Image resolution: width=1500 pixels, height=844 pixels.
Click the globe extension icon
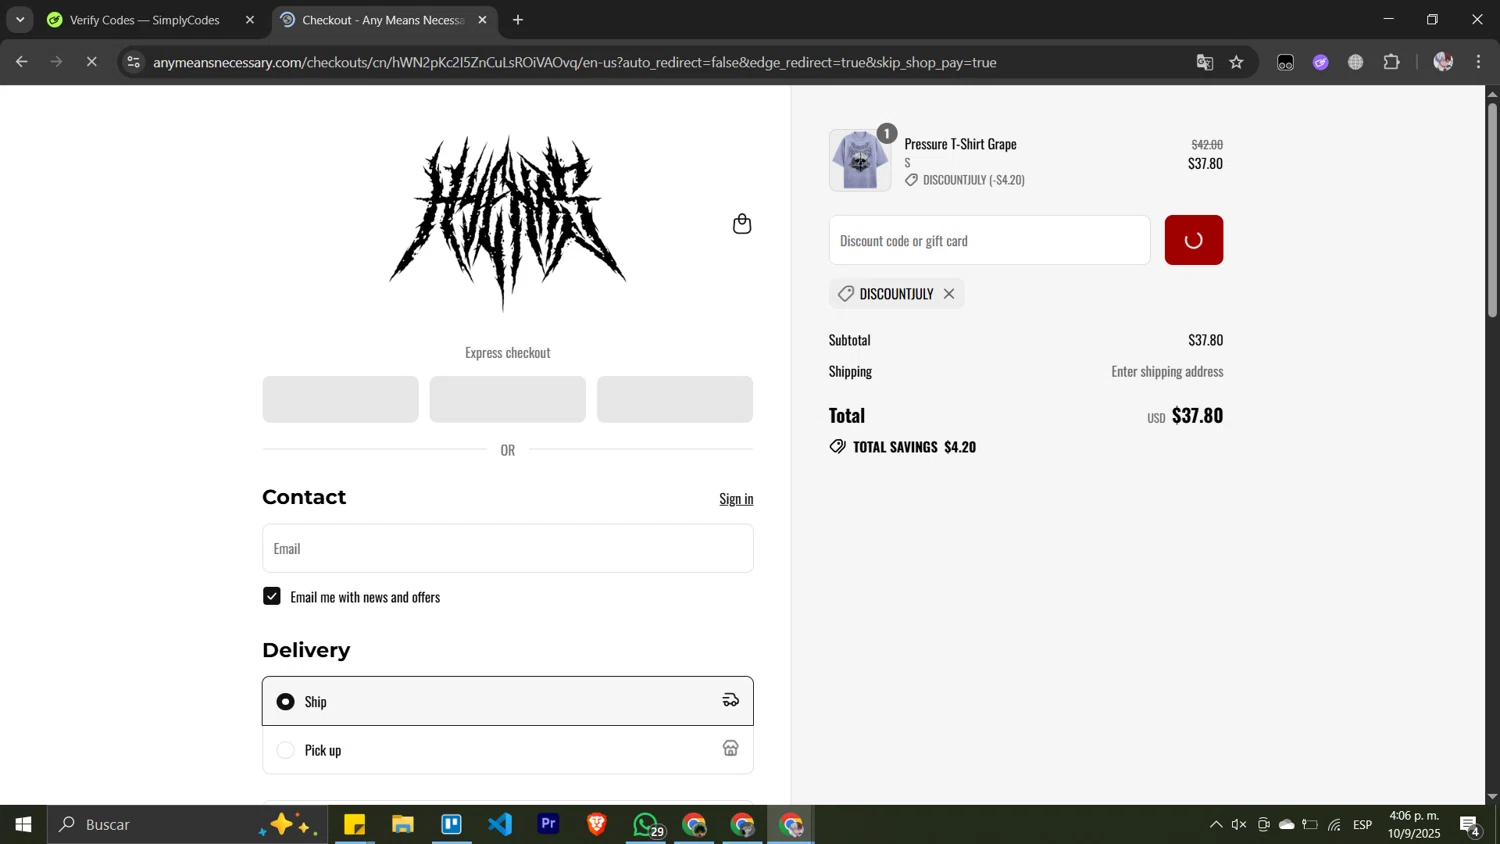click(x=1356, y=62)
